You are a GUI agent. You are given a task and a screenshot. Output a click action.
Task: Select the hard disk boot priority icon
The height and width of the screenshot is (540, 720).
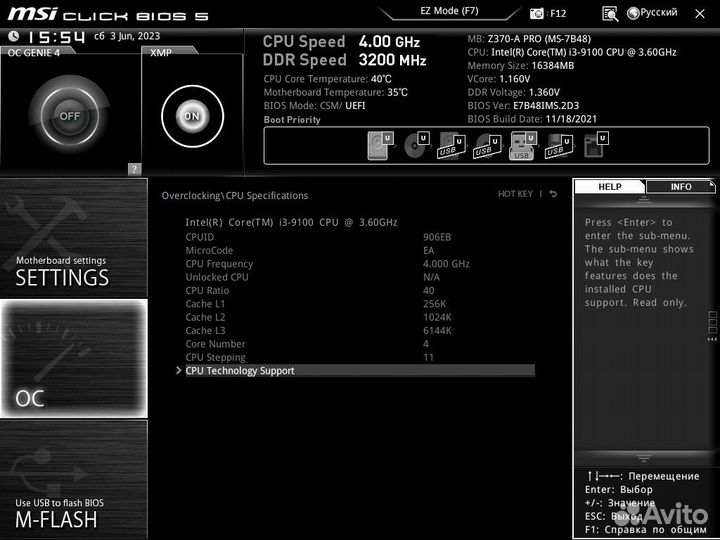pos(380,146)
